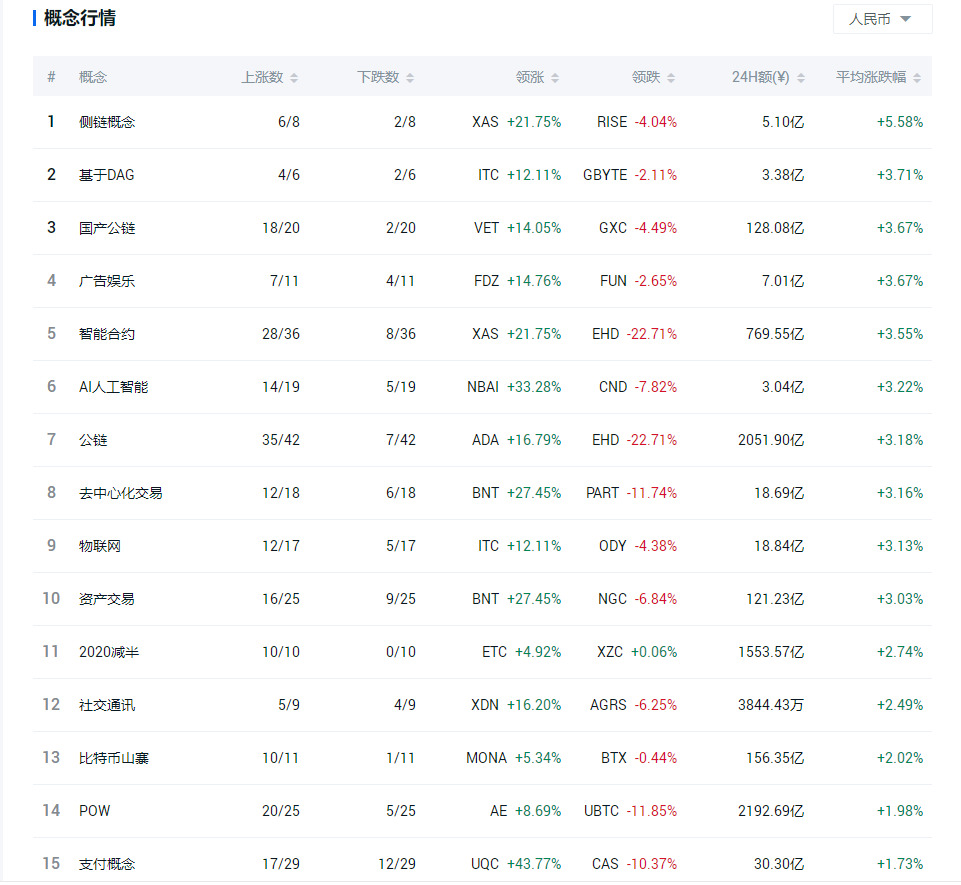Click the 128.08亿 volume value
The image size is (961, 885).
click(775, 228)
